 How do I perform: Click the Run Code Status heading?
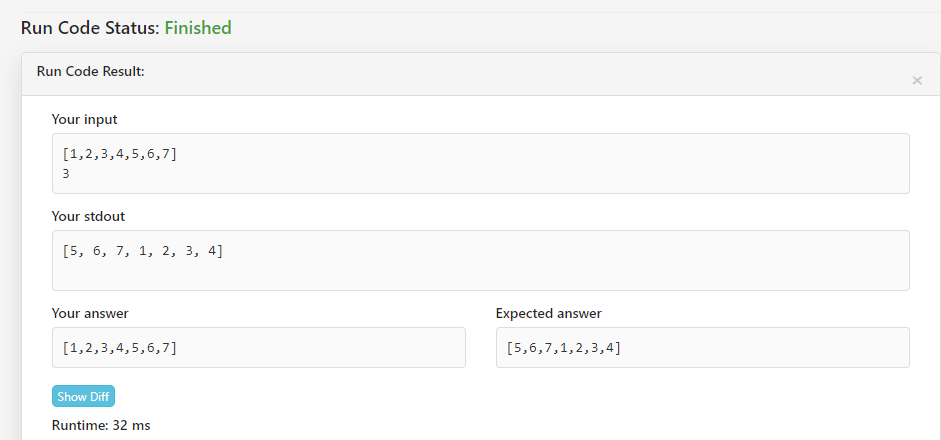(126, 28)
